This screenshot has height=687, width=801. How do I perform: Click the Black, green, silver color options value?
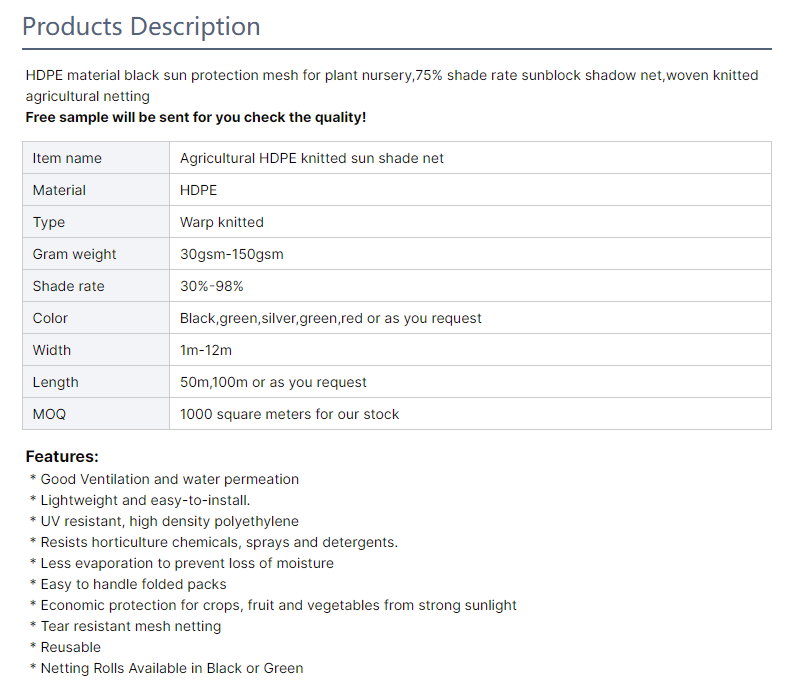tap(331, 318)
